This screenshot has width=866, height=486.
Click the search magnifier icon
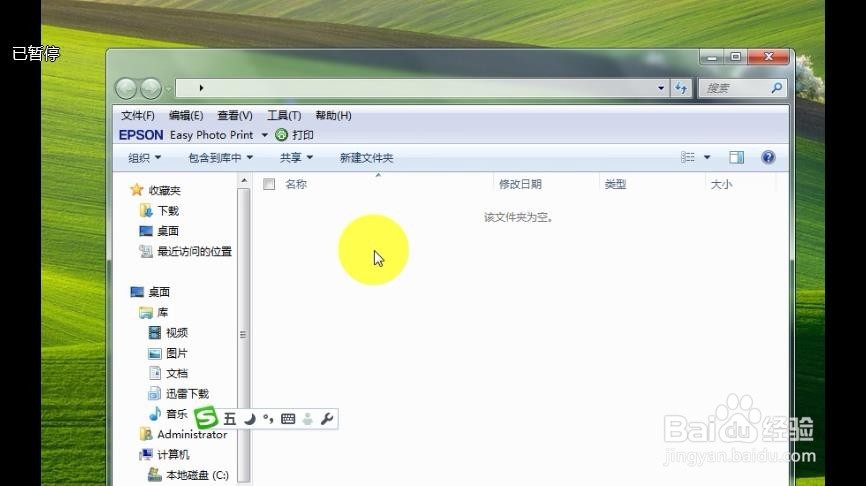(x=777, y=88)
